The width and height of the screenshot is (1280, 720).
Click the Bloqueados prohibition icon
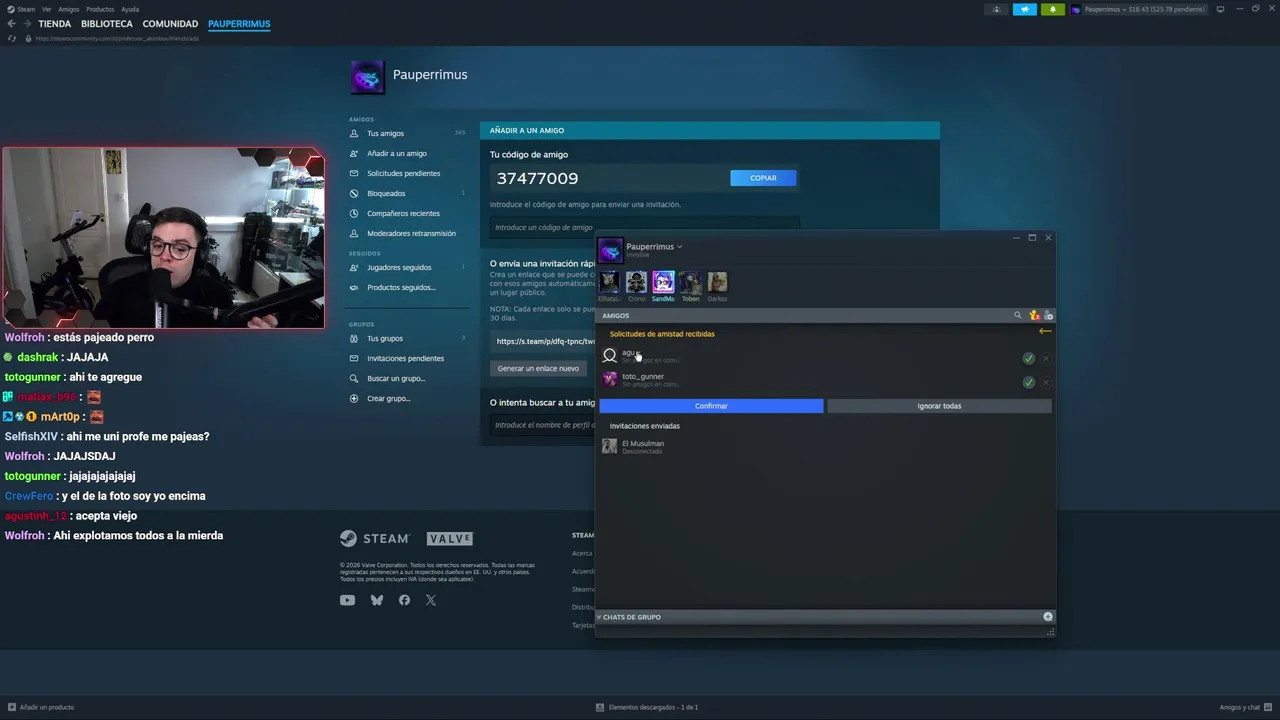click(x=354, y=193)
